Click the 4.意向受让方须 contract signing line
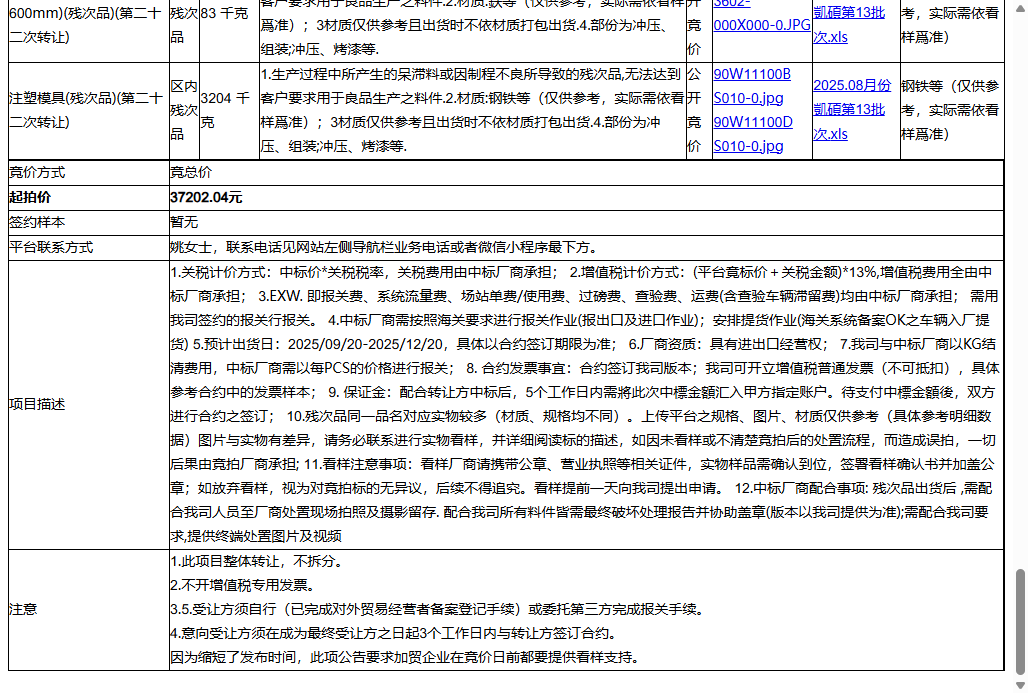The height and width of the screenshot is (693, 1028). tap(393, 633)
